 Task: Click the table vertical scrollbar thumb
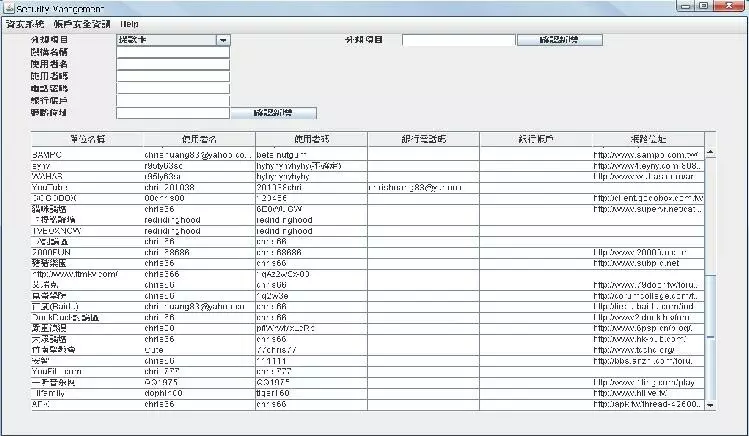tap(710, 306)
